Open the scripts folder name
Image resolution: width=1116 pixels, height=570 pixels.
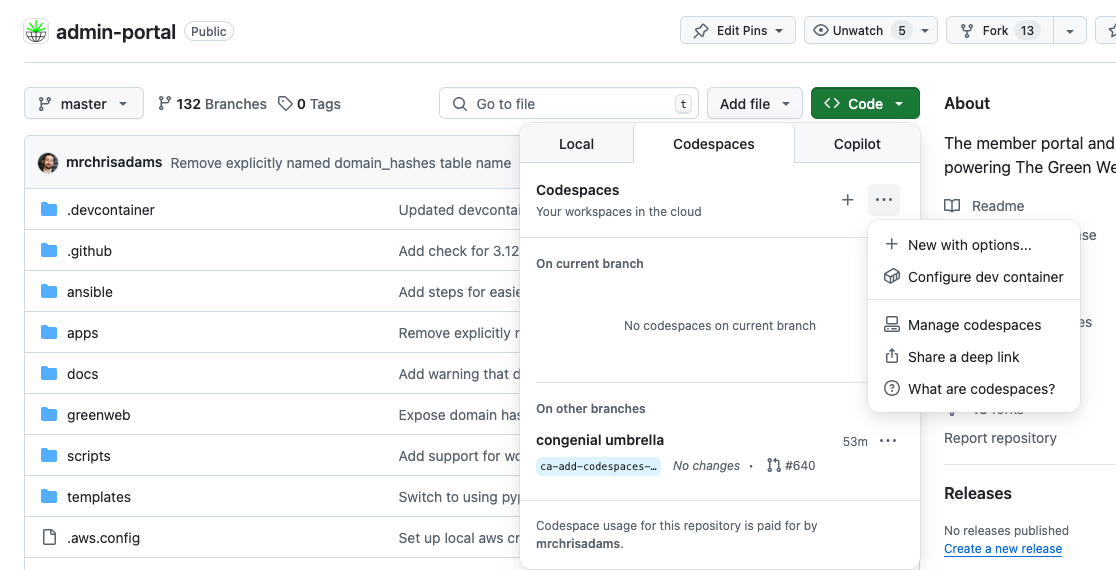click(89, 456)
